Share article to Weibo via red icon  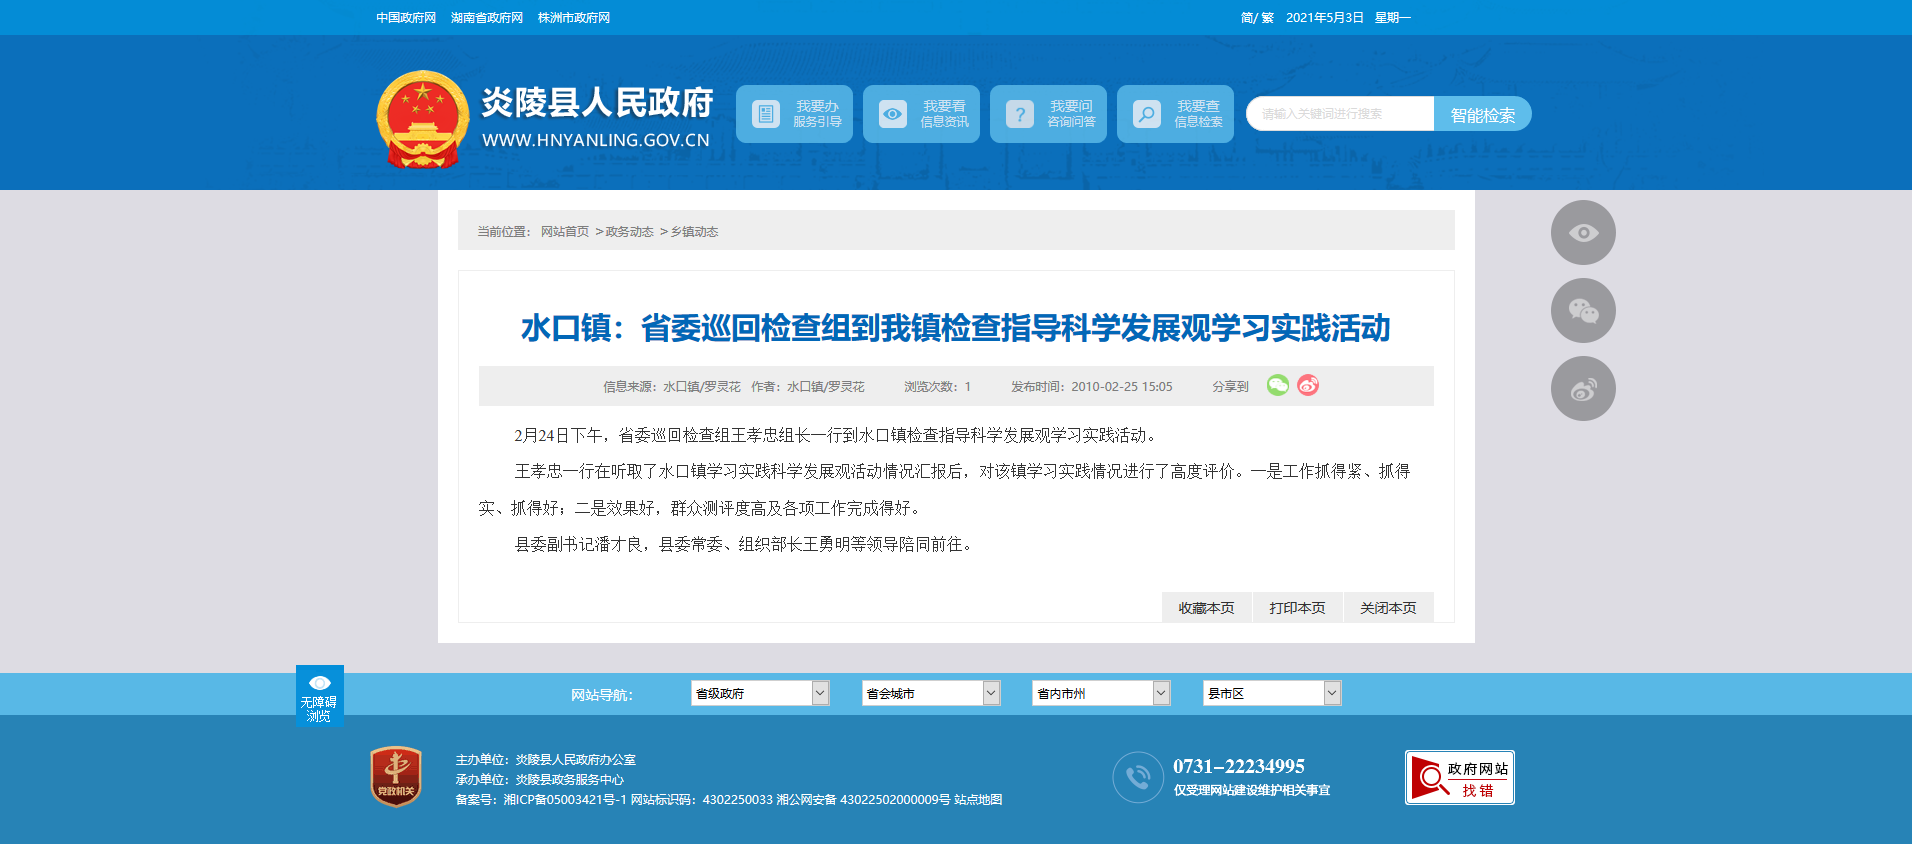[x=1308, y=386]
